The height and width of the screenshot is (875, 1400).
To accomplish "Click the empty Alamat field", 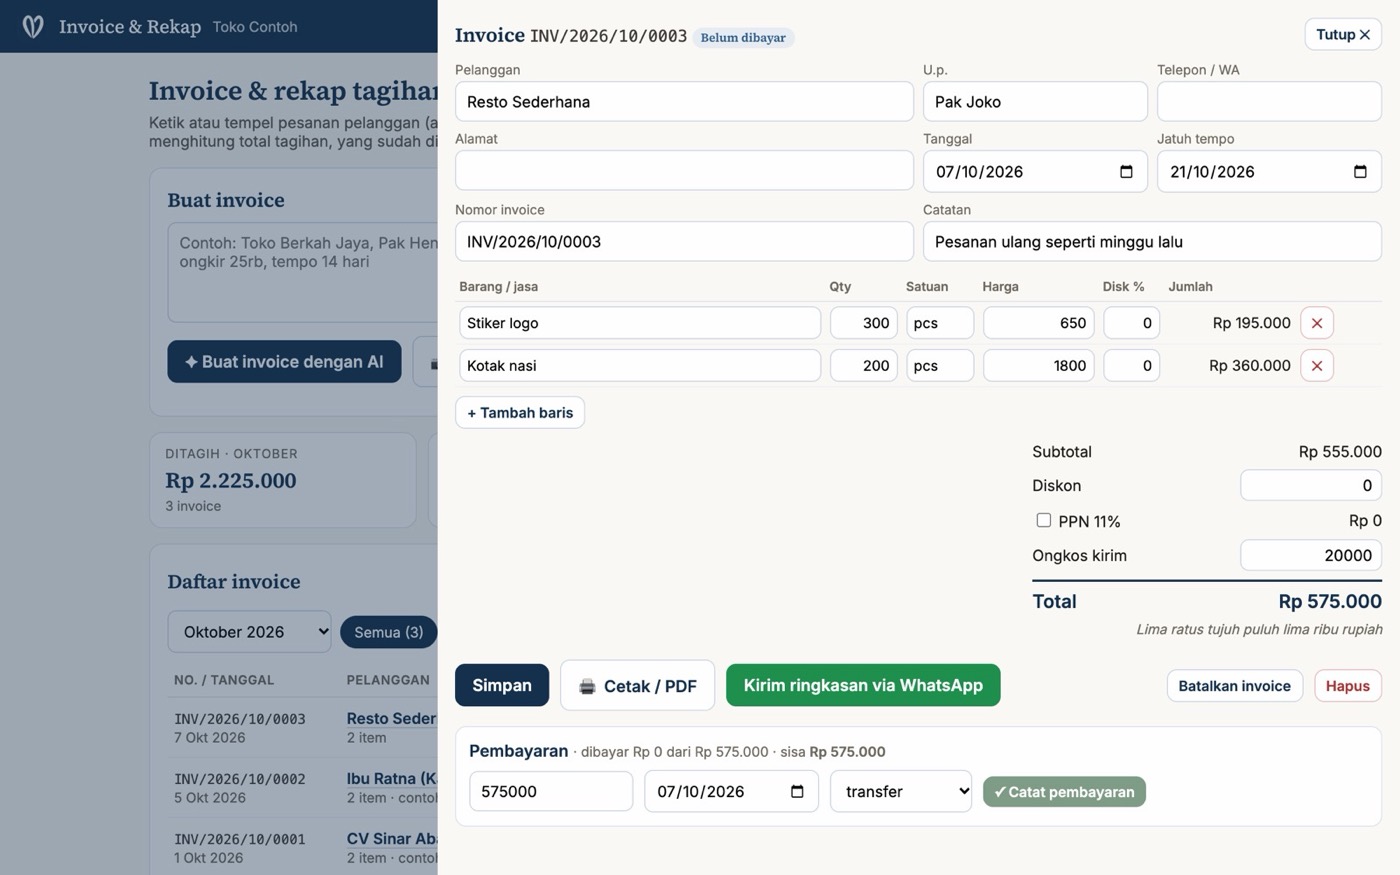I will point(684,171).
